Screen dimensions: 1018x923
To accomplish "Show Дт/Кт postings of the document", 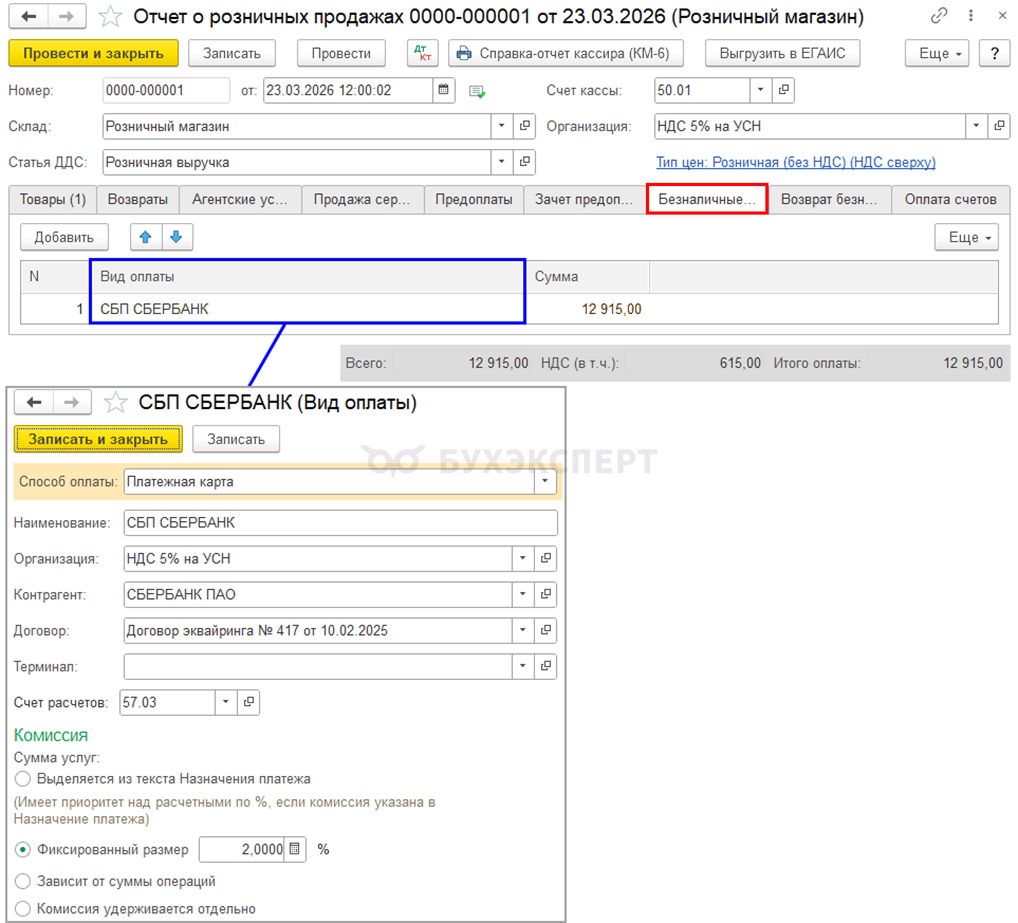I will coord(423,53).
